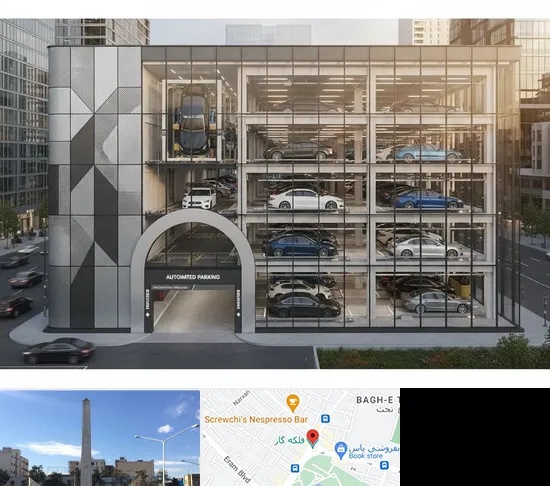Click the BAGH-E district label on map
The height and width of the screenshot is (486, 550).
click(378, 400)
